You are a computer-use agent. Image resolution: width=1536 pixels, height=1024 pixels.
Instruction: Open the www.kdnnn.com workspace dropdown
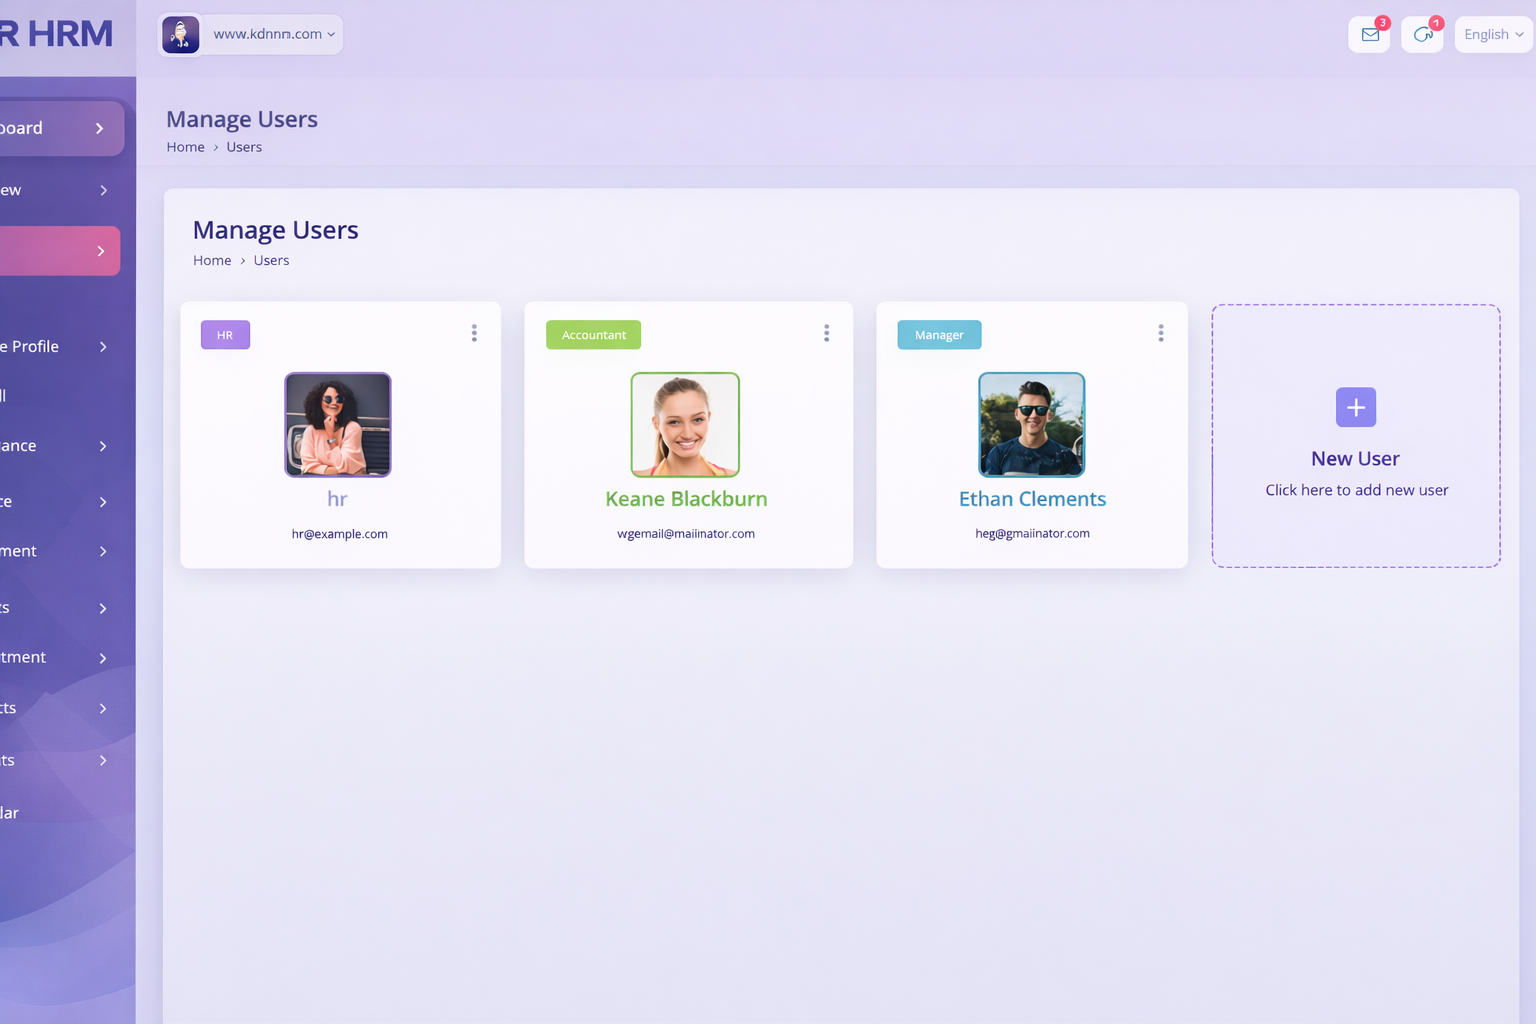pos(273,34)
